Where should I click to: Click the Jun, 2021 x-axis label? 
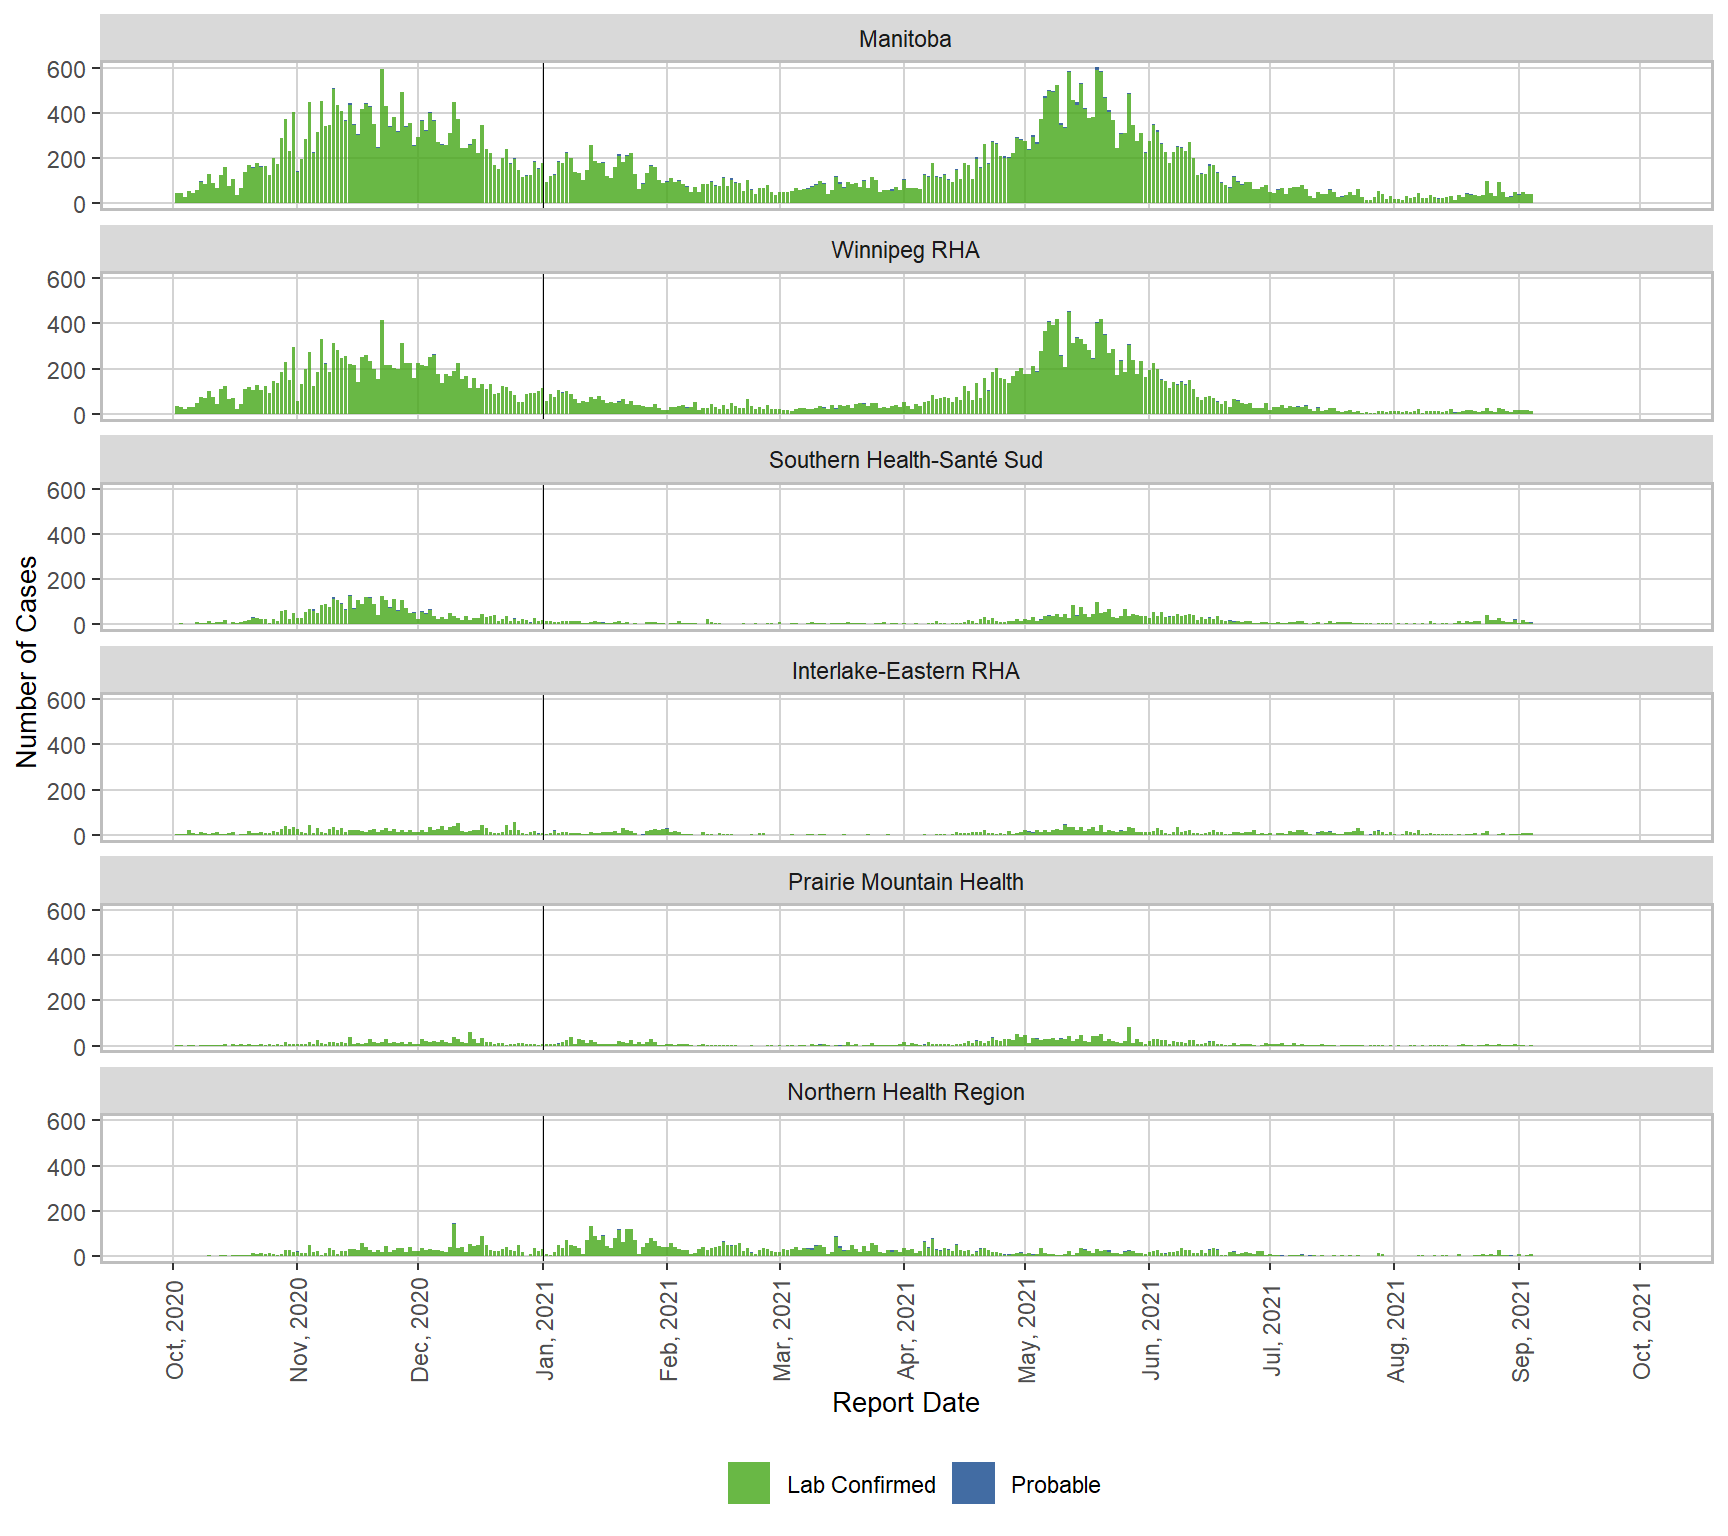pyautogui.click(x=1151, y=1330)
